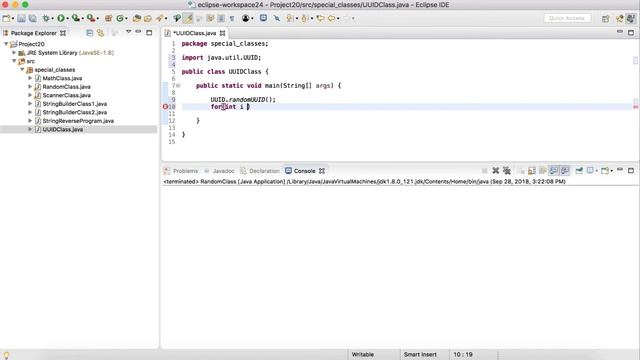Click the Package Explorer tab
The image size is (640, 360).
coord(33,33)
